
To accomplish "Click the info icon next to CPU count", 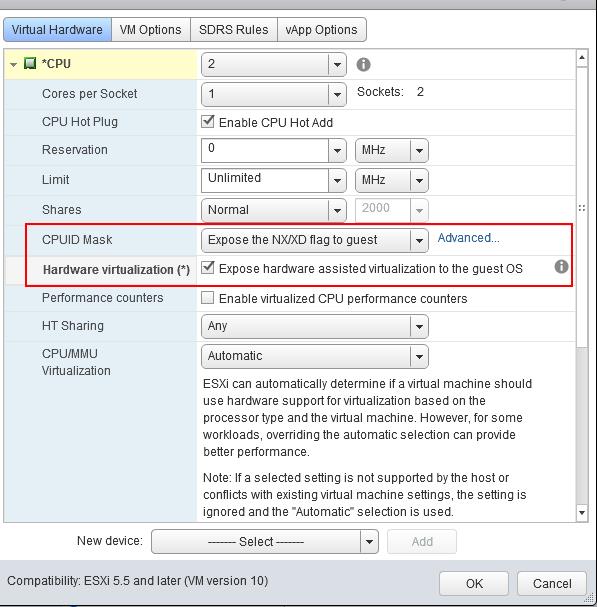I will [363, 64].
